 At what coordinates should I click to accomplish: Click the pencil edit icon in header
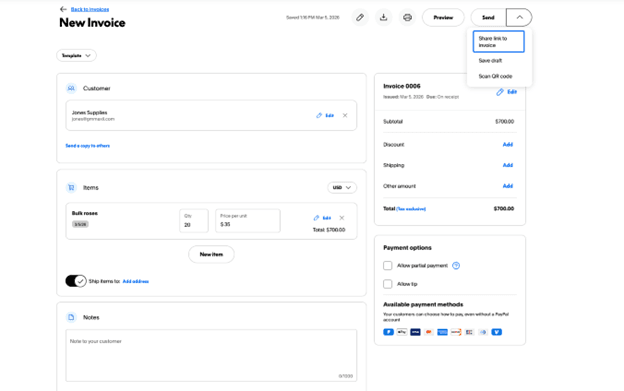point(360,18)
